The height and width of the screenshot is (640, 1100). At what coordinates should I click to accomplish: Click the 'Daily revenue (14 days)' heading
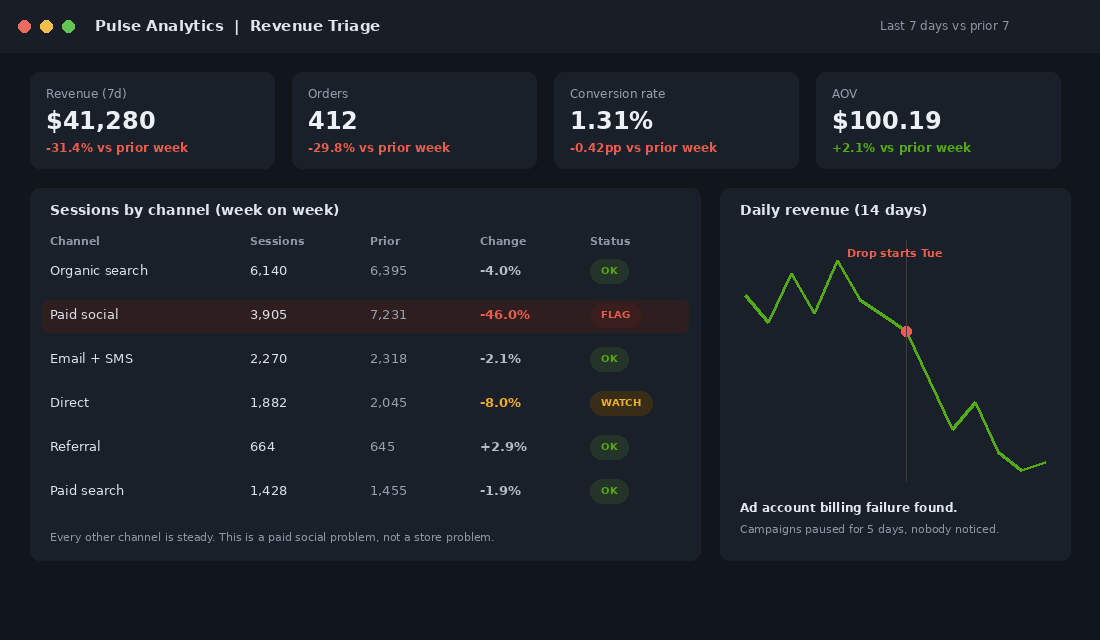(833, 211)
